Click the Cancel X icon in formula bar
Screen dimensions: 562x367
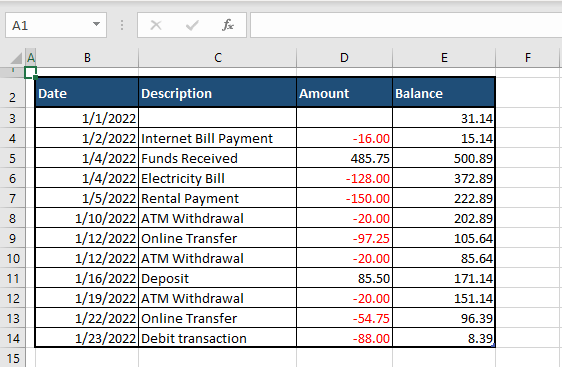[x=156, y=25]
